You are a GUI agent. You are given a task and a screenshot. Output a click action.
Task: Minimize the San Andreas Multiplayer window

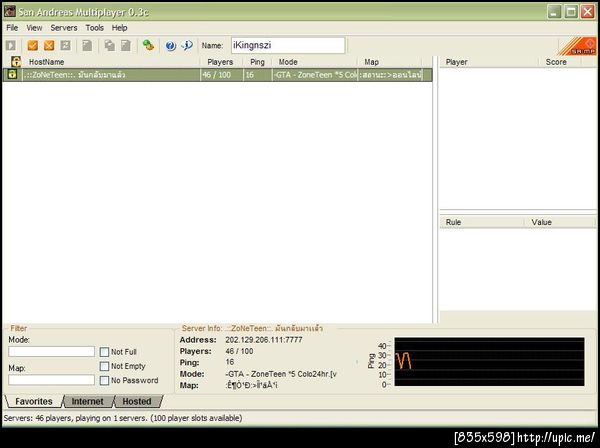coord(554,12)
